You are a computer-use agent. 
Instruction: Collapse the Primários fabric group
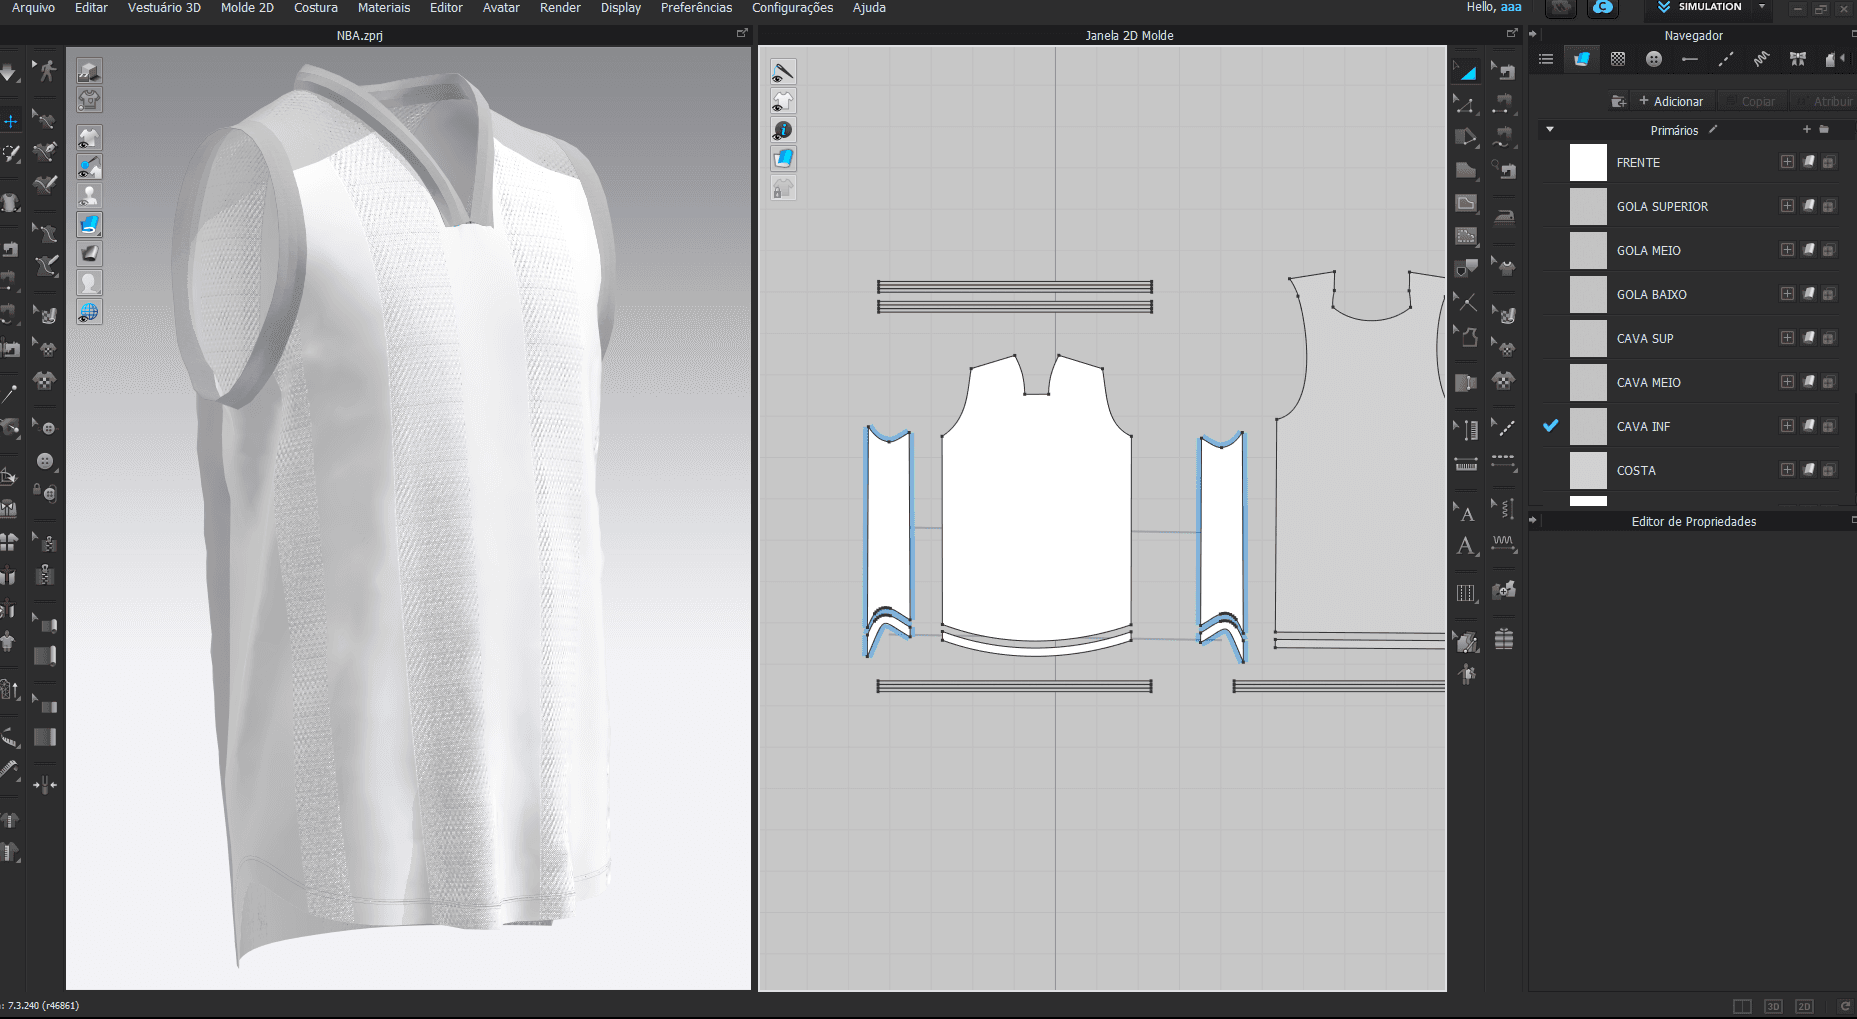(x=1550, y=130)
